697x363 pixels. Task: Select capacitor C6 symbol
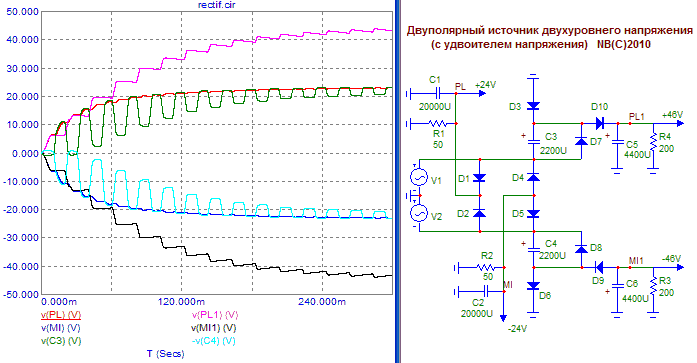[617, 286]
